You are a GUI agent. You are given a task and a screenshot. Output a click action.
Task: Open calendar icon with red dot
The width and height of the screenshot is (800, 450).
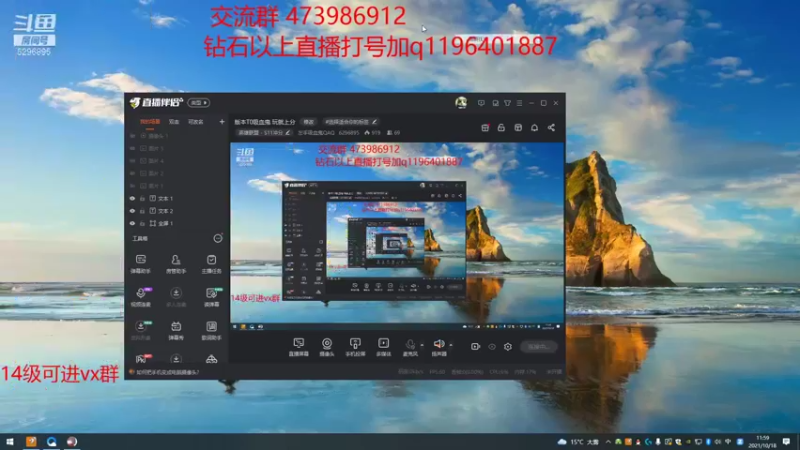pyautogui.click(x=485, y=128)
